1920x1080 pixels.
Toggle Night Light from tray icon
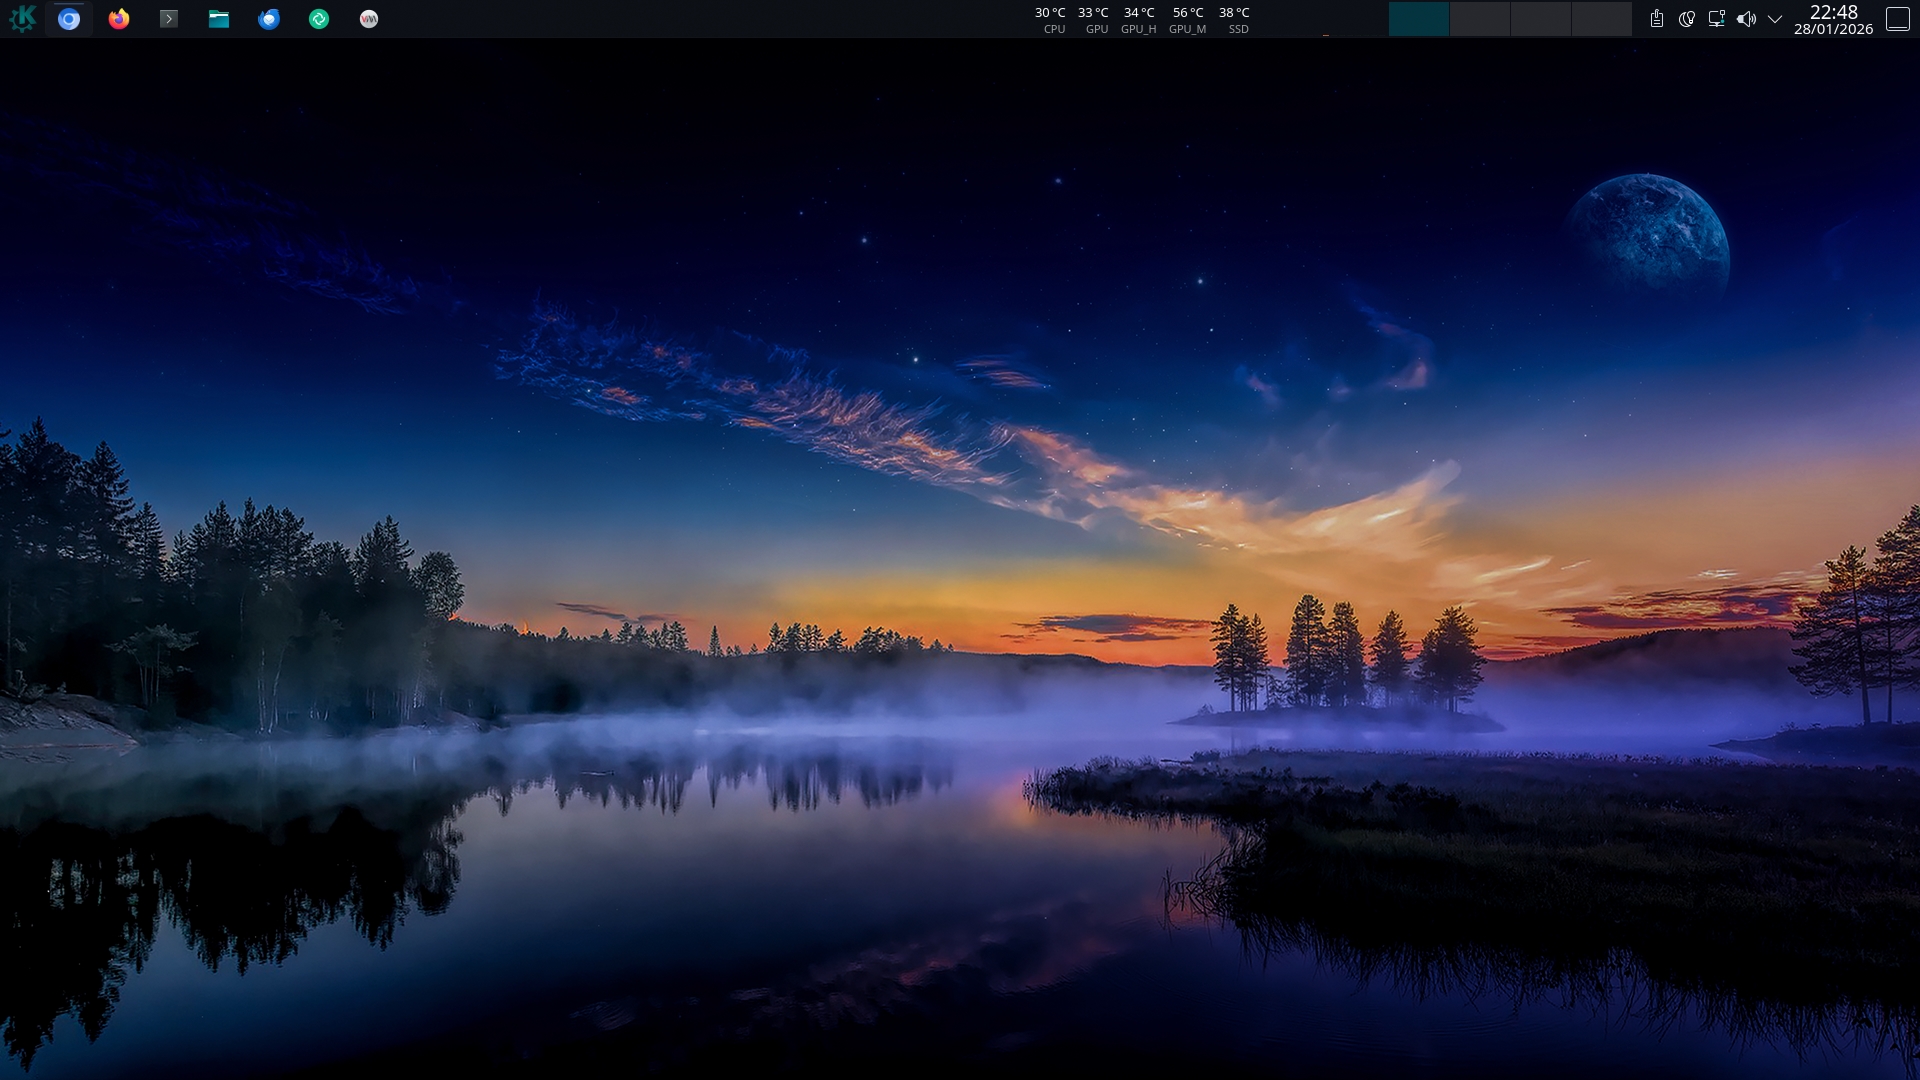pos(1687,19)
